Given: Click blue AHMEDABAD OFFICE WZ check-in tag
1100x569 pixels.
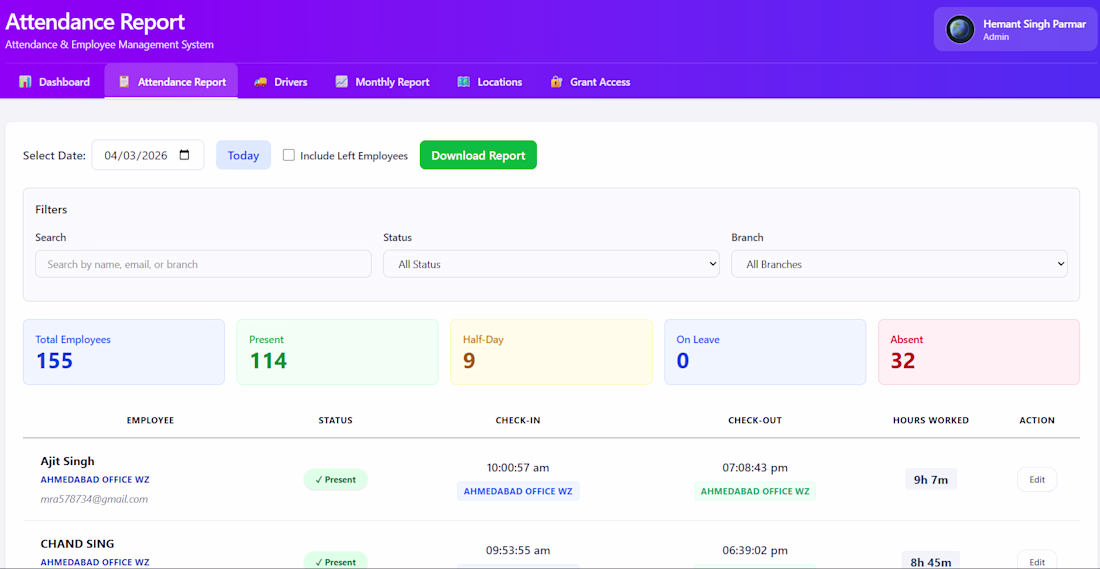Looking at the screenshot, I should (518, 491).
